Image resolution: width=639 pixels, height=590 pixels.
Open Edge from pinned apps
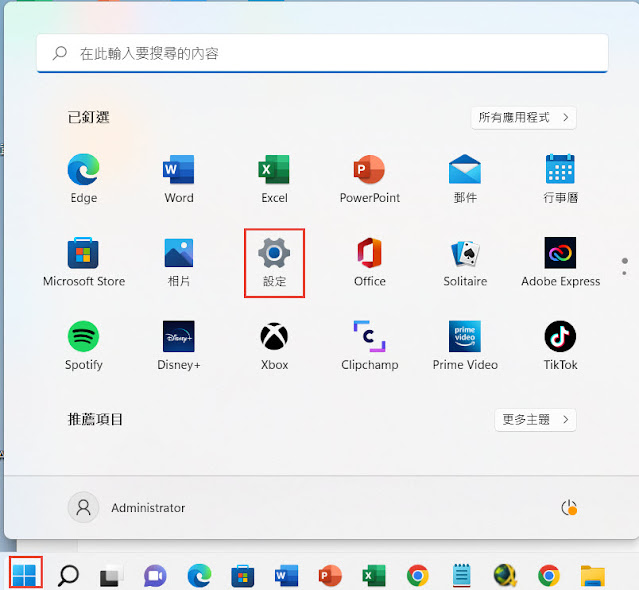[x=84, y=178]
